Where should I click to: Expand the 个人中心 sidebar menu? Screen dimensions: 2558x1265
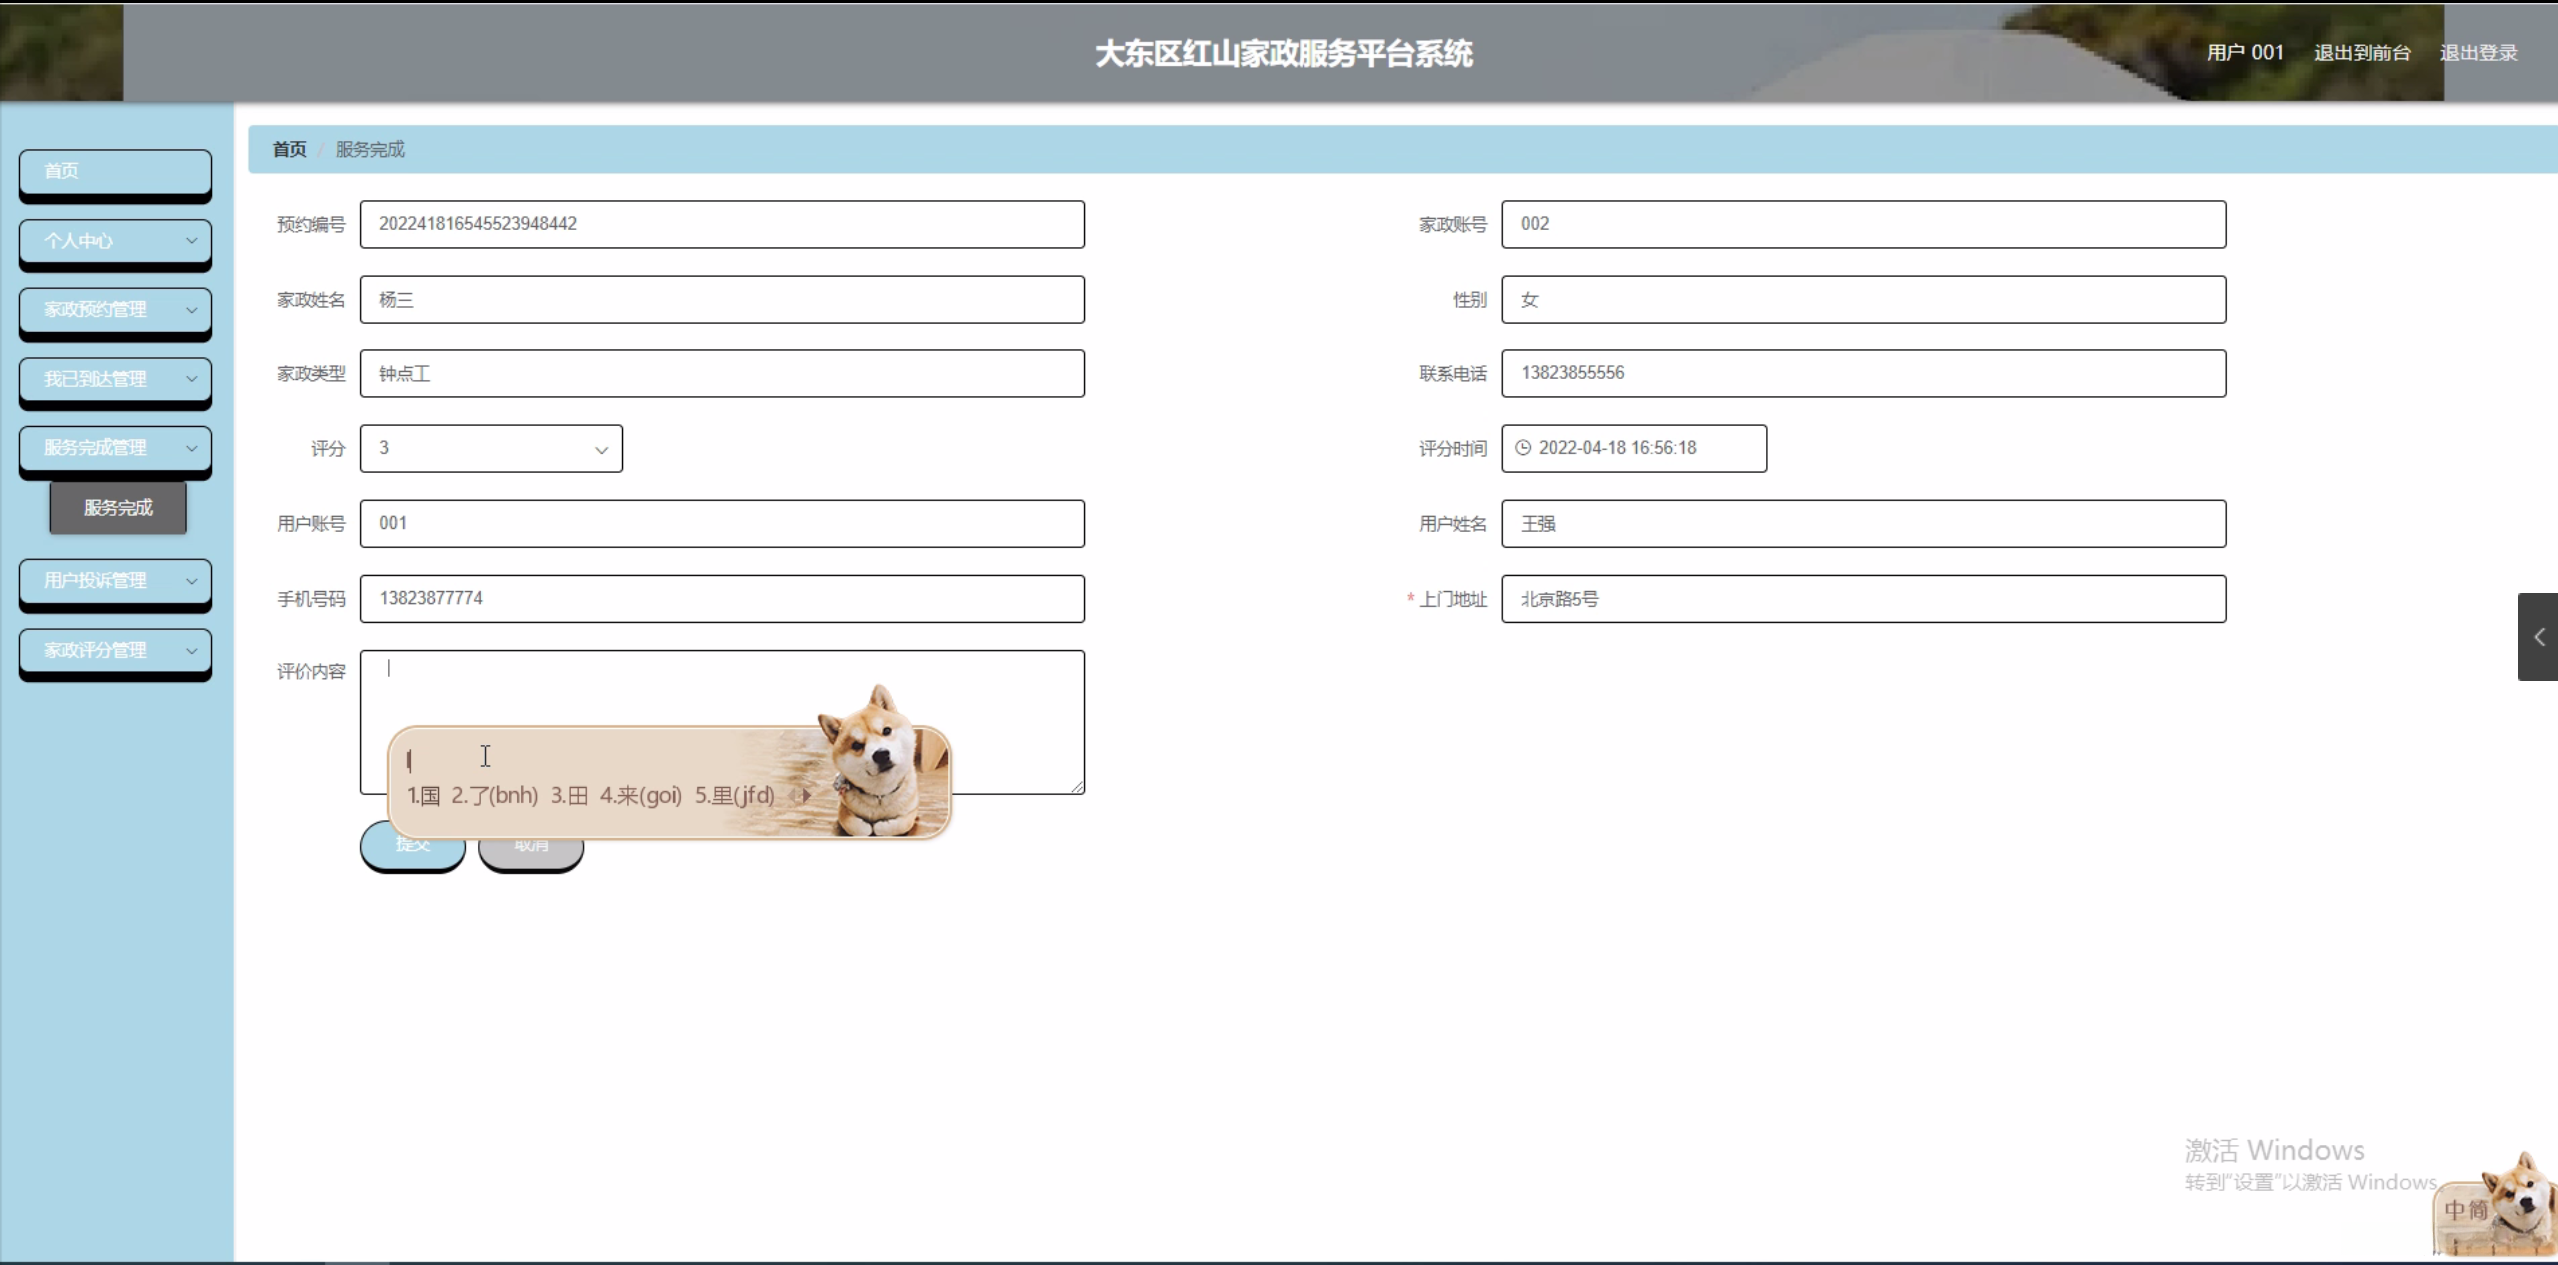[115, 241]
